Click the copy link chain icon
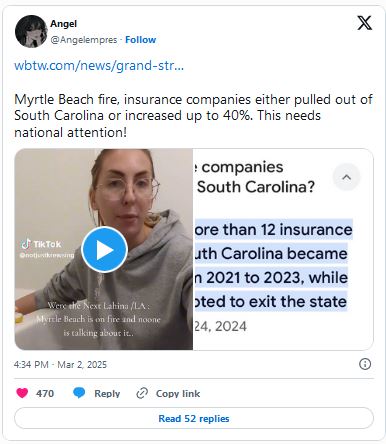 click(x=142, y=393)
